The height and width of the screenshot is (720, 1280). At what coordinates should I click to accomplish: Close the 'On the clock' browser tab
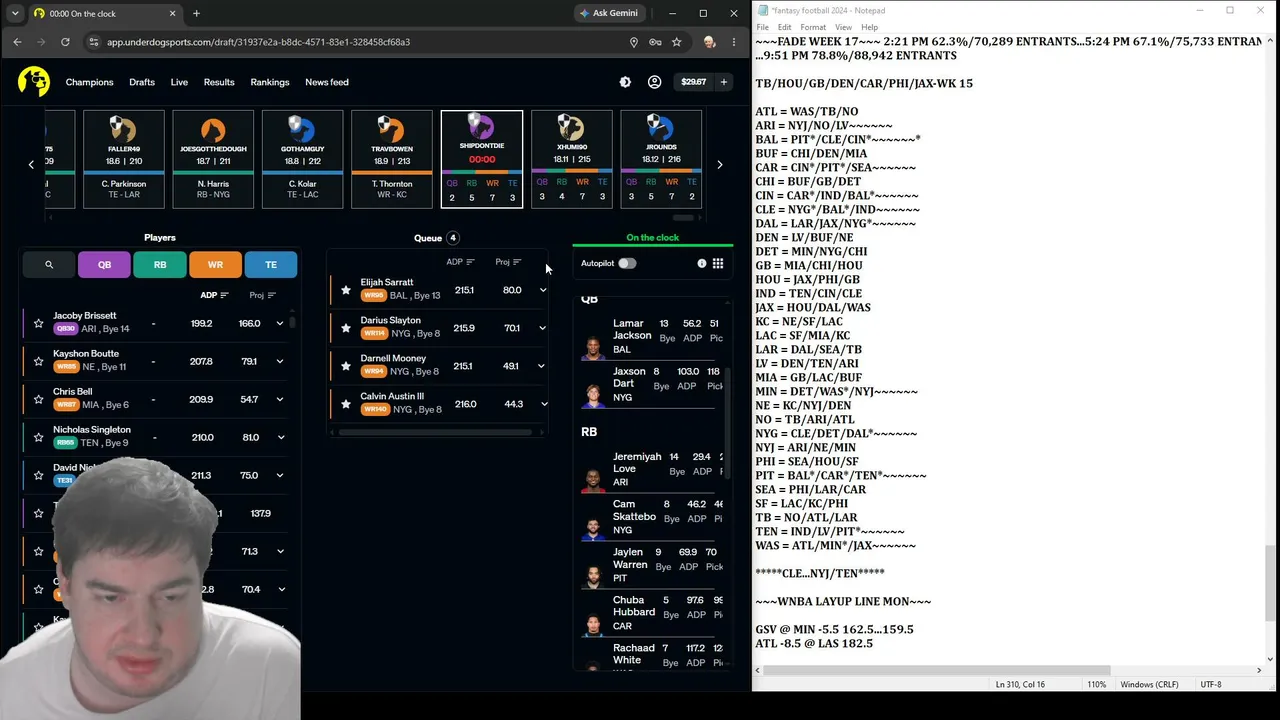click(172, 13)
